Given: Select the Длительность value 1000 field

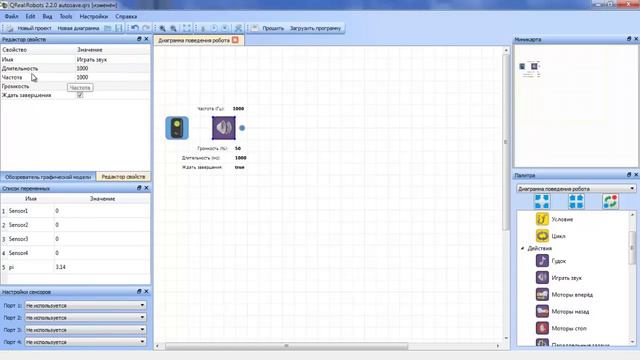Looking at the screenshot, I should click(x=113, y=68).
